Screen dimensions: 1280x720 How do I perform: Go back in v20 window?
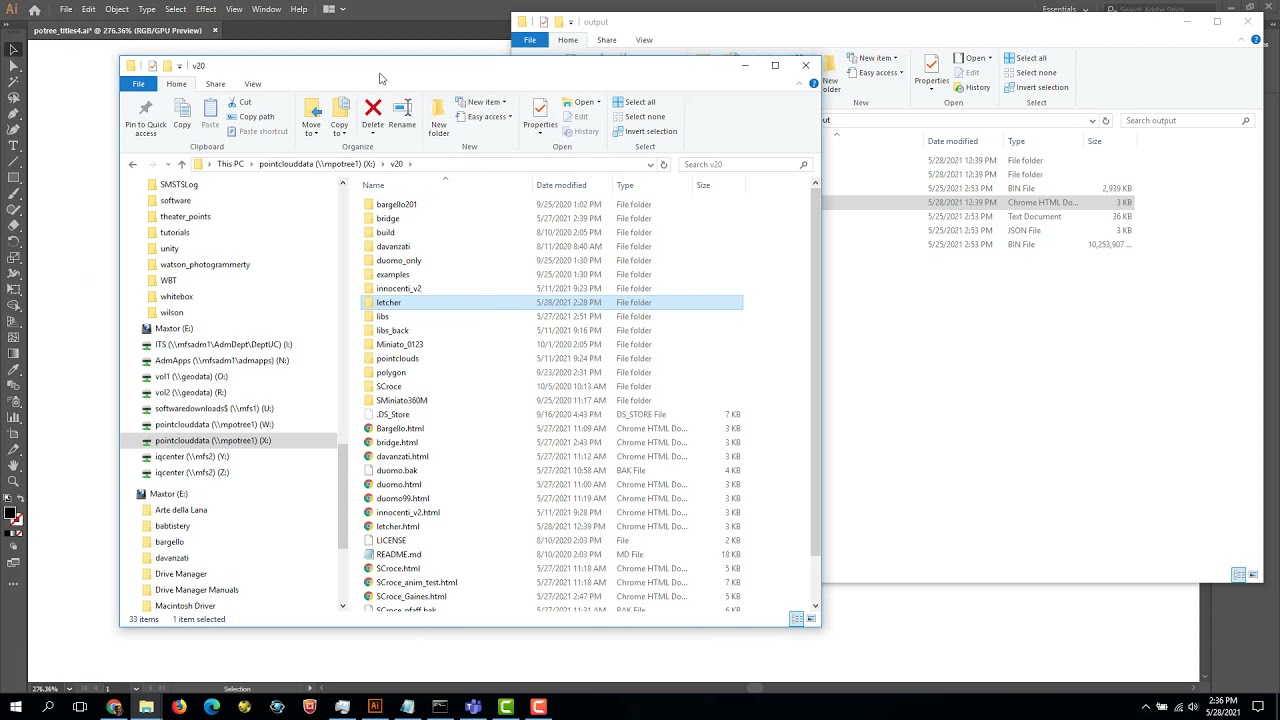click(x=132, y=164)
